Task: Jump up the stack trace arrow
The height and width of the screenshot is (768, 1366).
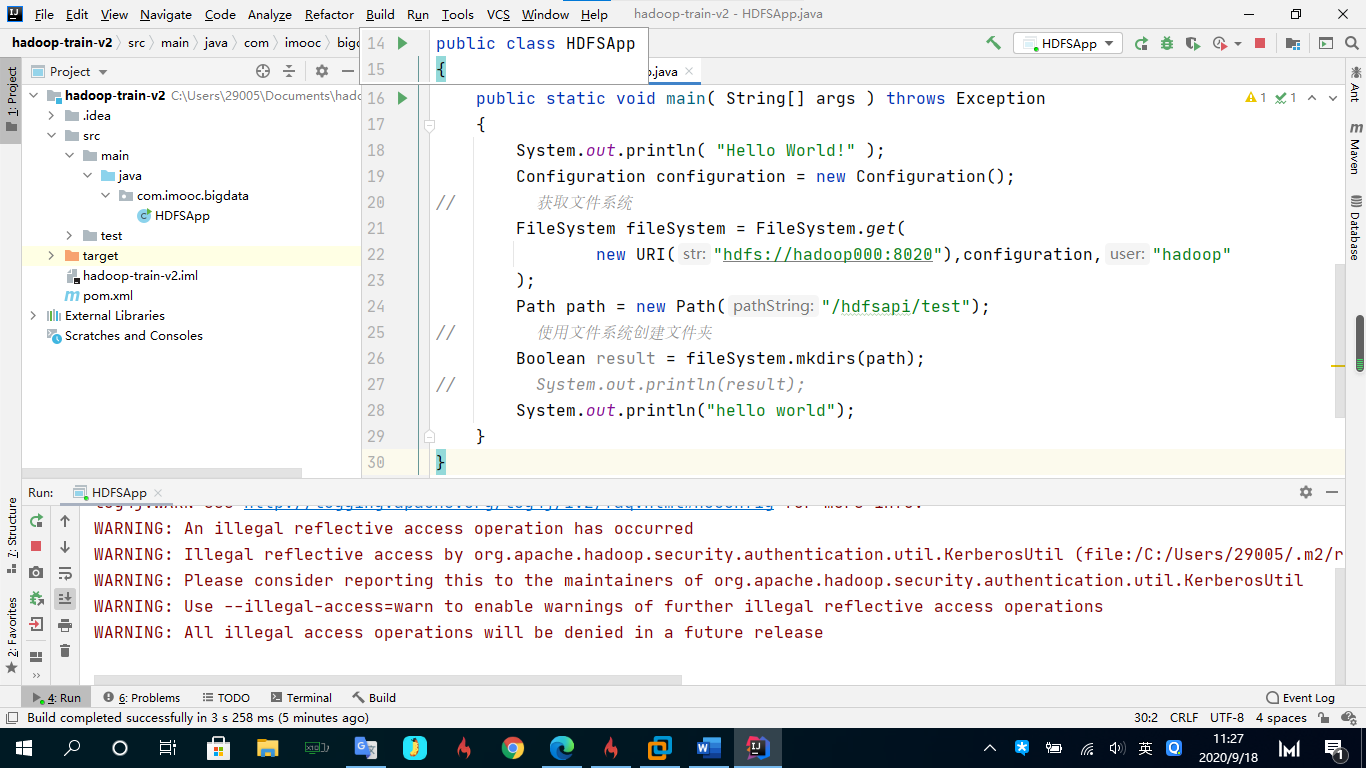Action: click(x=65, y=521)
